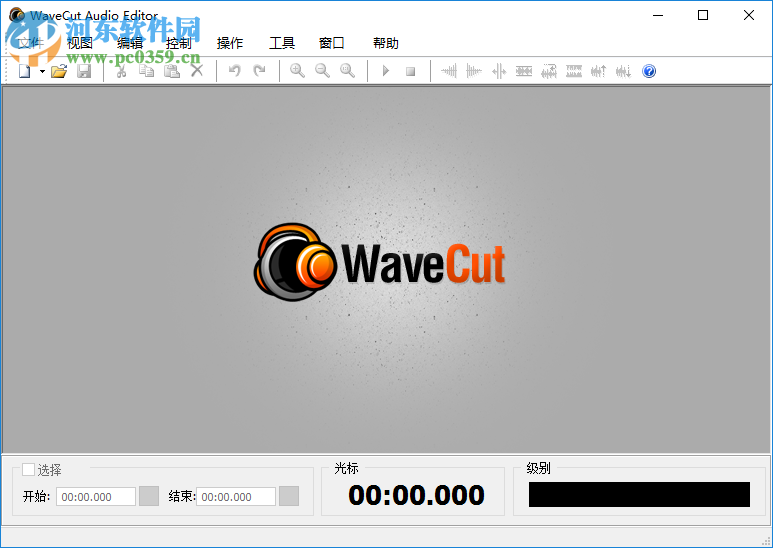Open the 视图 (View) menu
Image resolution: width=773 pixels, height=548 pixels.
point(80,43)
